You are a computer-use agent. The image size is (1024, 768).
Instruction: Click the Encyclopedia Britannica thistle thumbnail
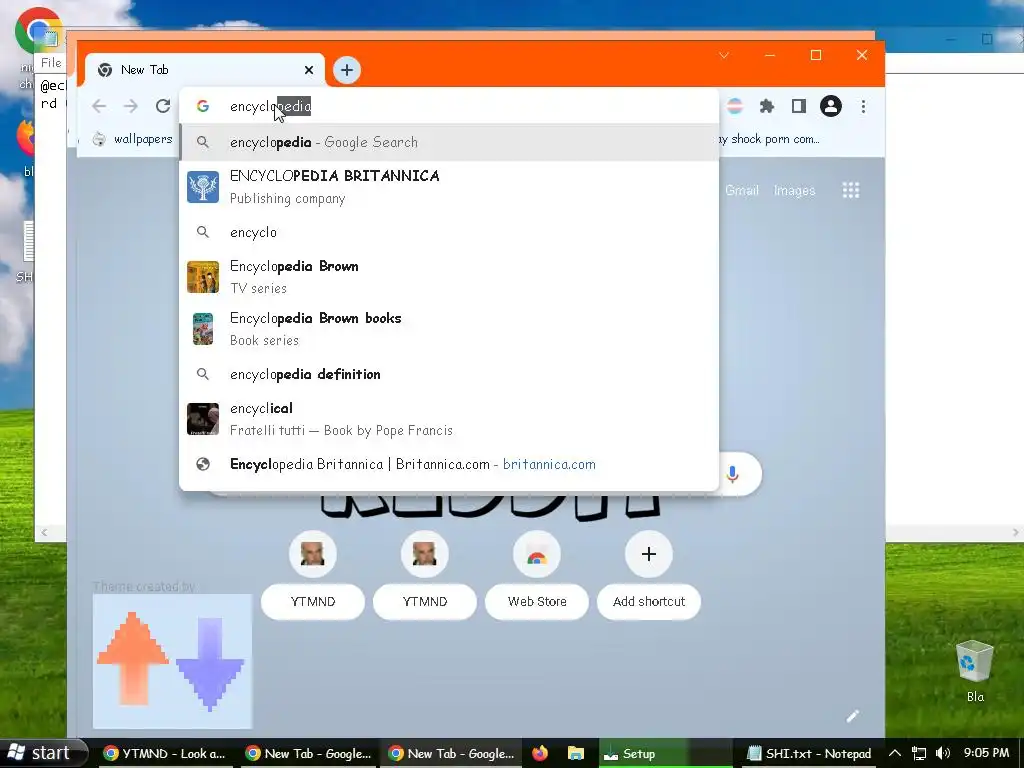pos(203,187)
